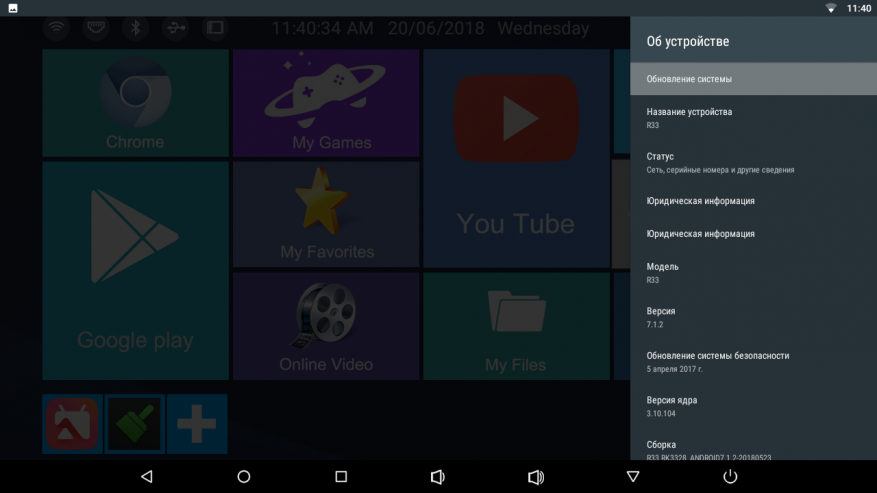The height and width of the screenshot is (493, 877).
Task: Open the second Юридическая информация entry
Action: click(753, 234)
